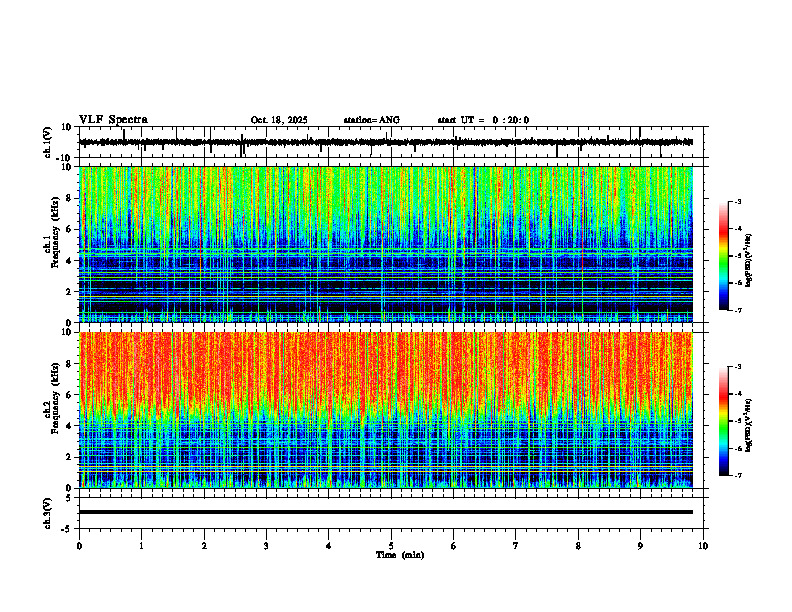Click time axis tick label "0"
This screenshot has height=612, width=792.
point(79,546)
